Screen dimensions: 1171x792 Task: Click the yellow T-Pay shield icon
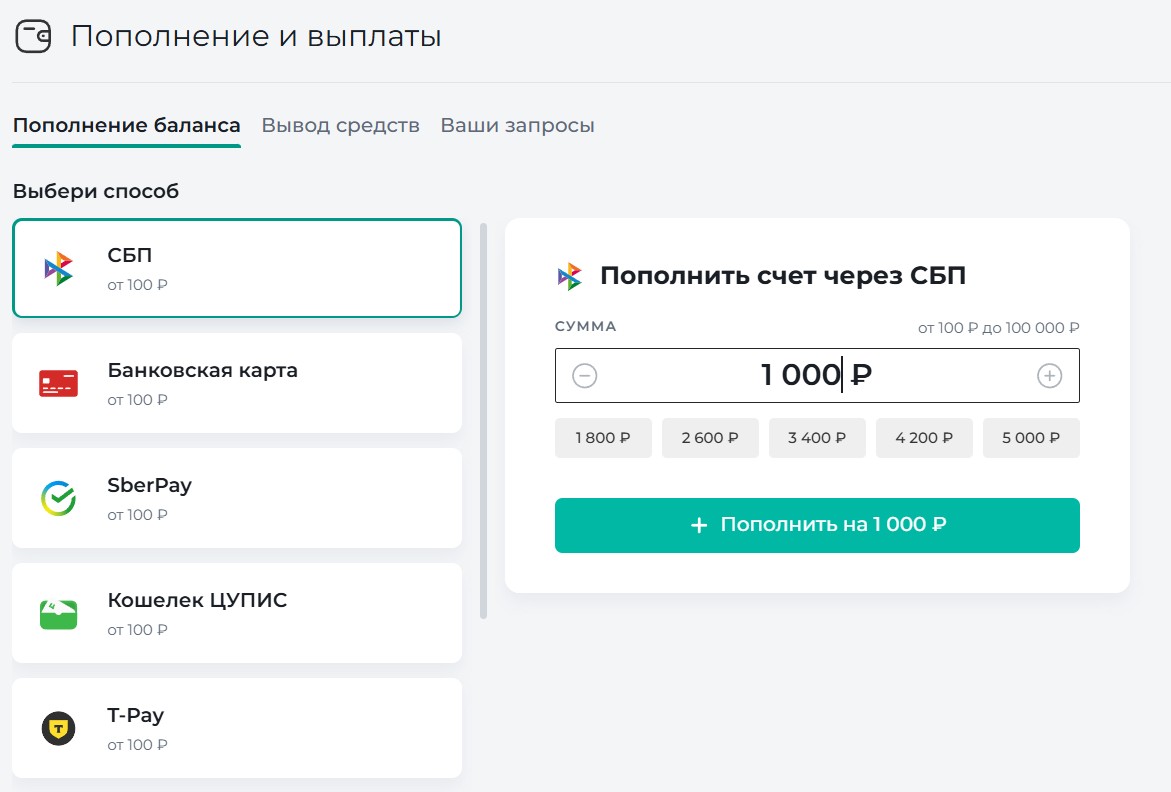[x=58, y=728]
